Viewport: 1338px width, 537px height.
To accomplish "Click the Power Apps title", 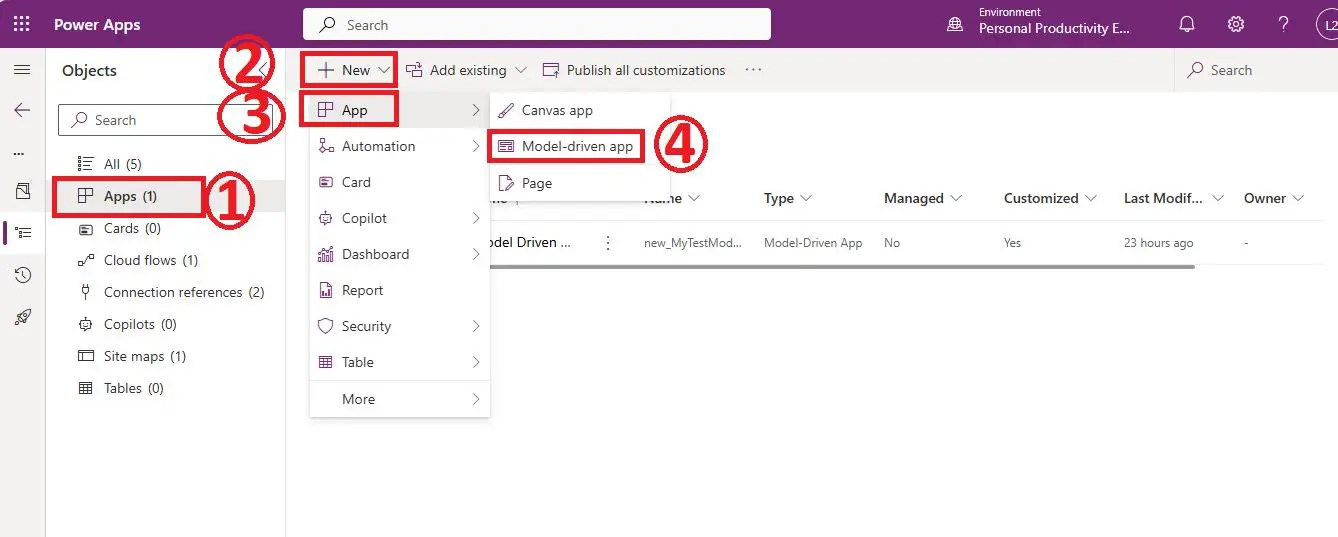I will [97, 25].
